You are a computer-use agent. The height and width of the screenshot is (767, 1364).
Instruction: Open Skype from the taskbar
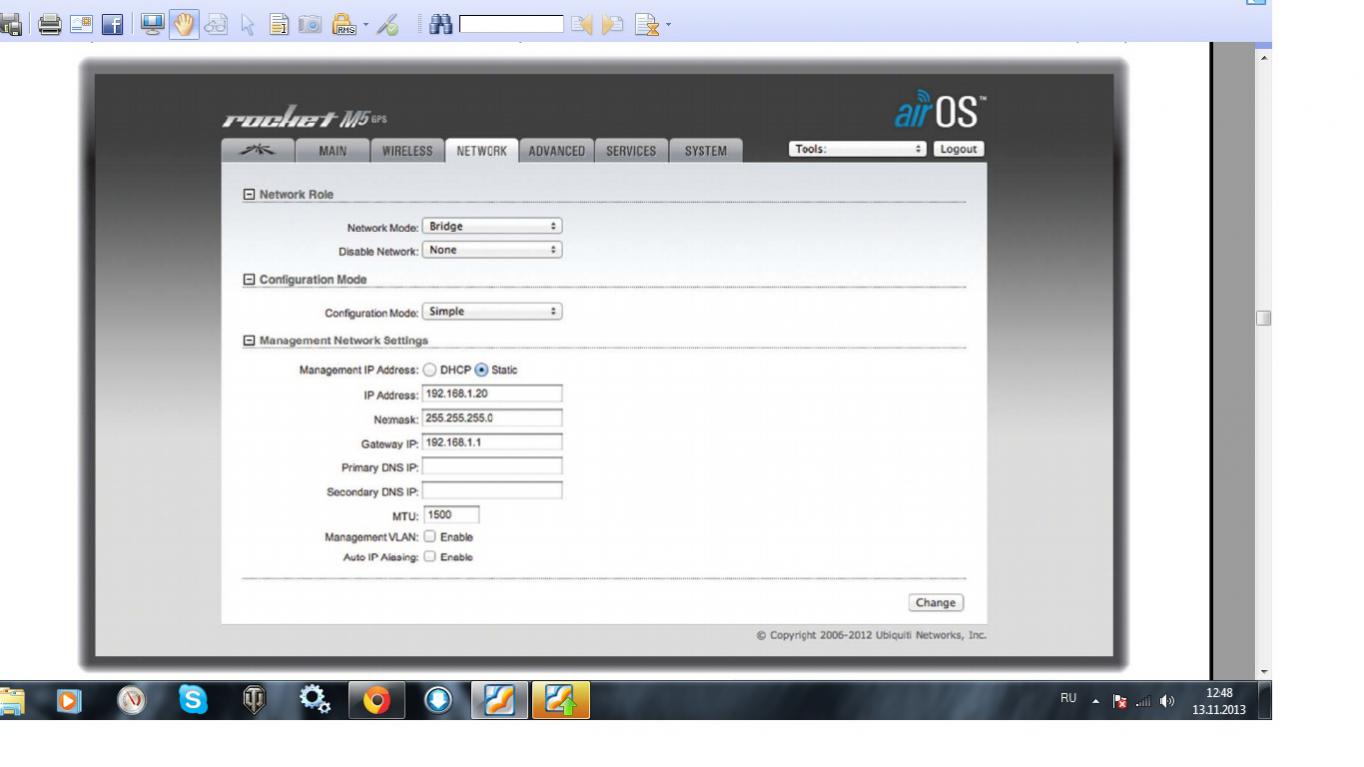coord(192,702)
